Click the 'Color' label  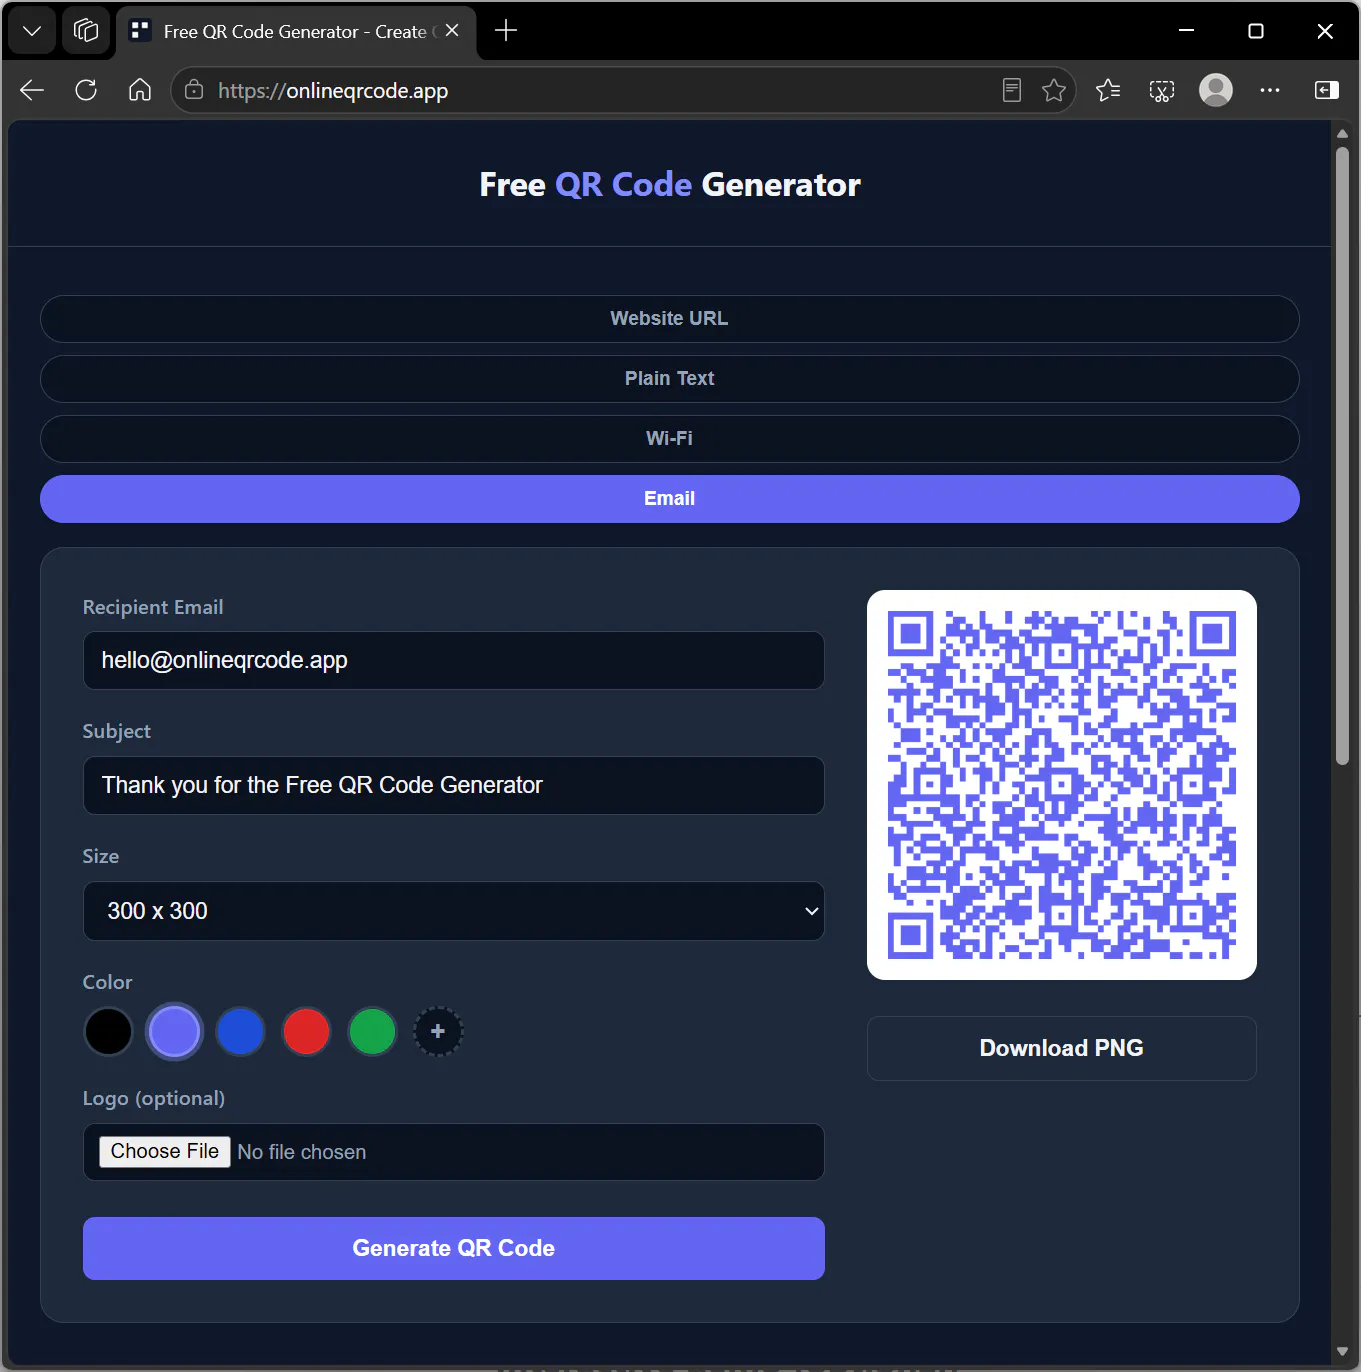click(x=107, y=982)
